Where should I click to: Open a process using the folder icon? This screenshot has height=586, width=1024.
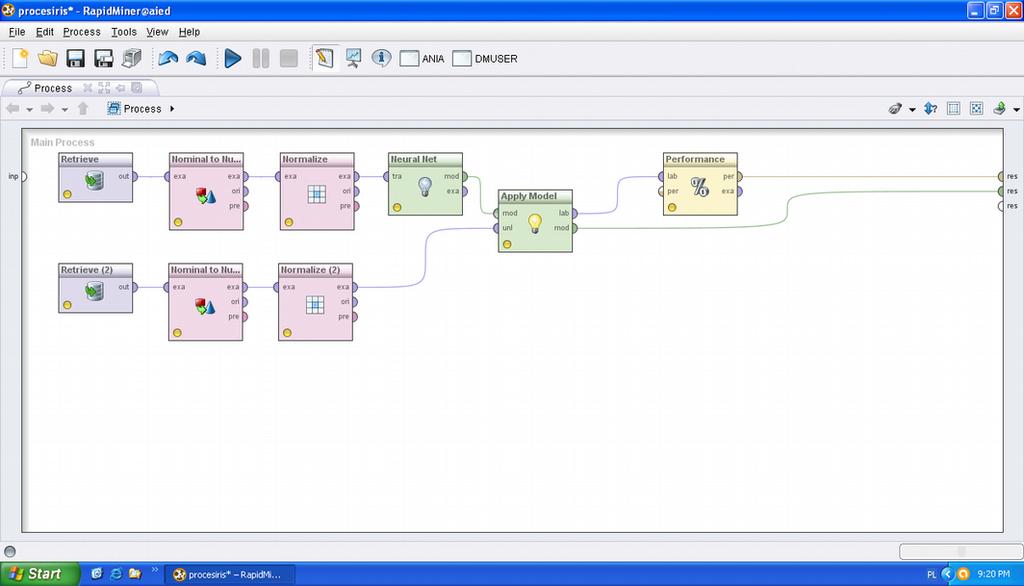tap(48, 58)
